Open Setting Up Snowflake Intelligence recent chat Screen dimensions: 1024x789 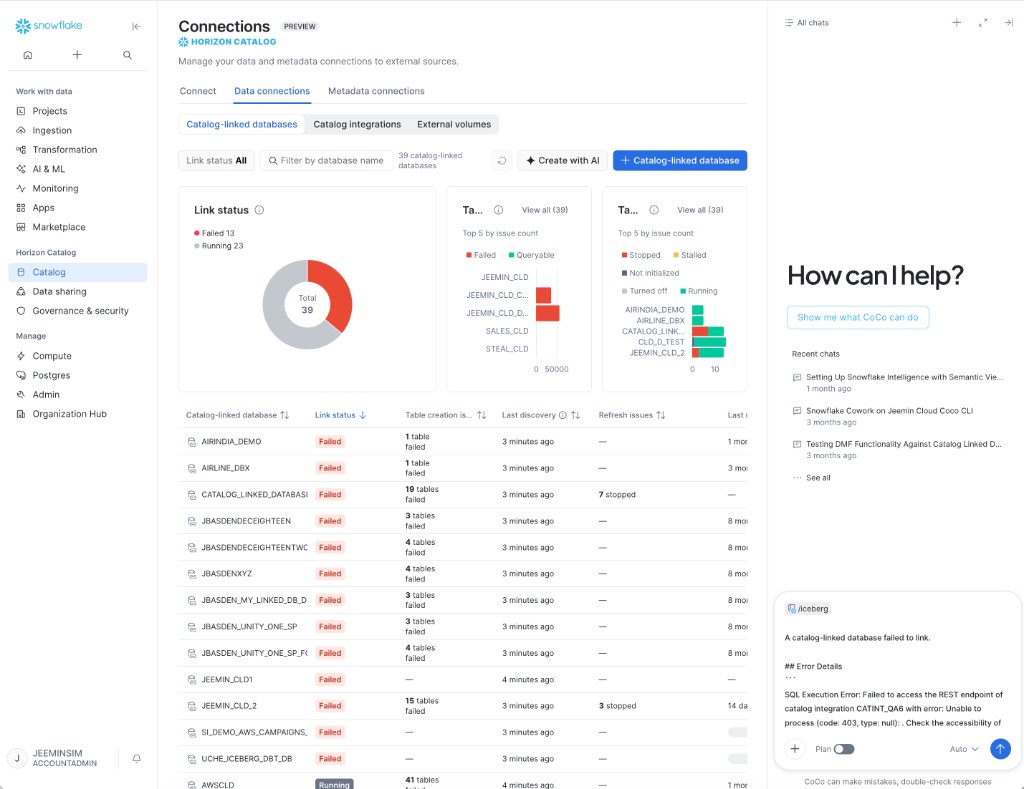[898, 383]
